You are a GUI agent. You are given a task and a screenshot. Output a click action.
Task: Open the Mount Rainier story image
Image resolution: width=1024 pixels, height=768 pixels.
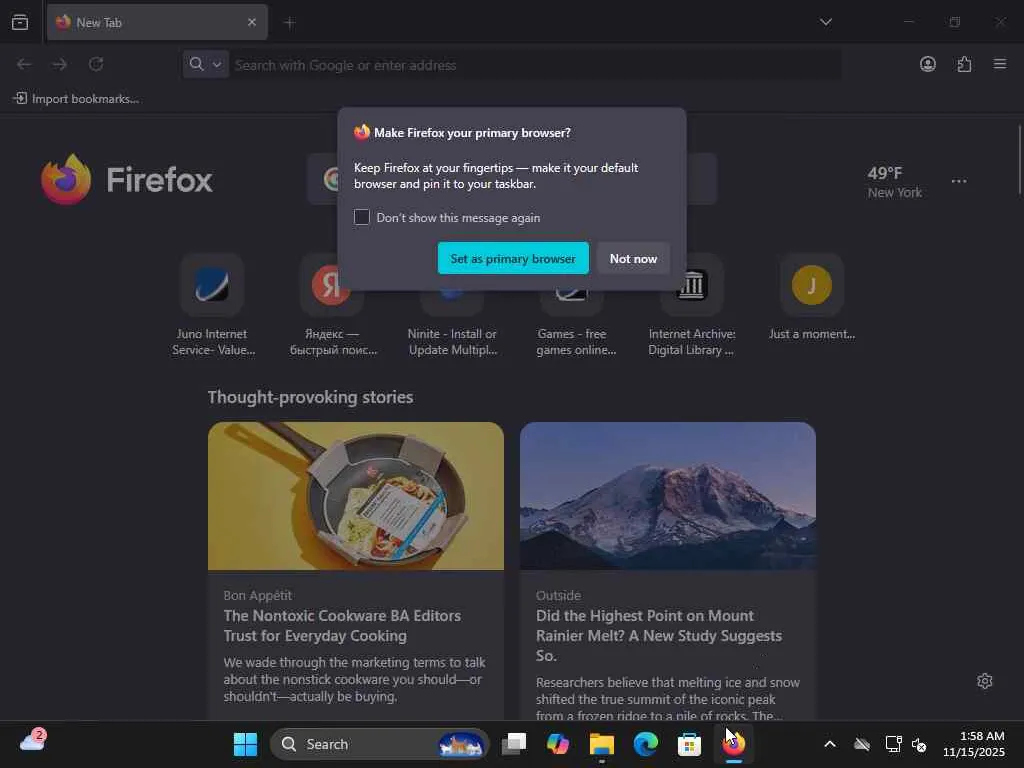[x=667, y=496]
